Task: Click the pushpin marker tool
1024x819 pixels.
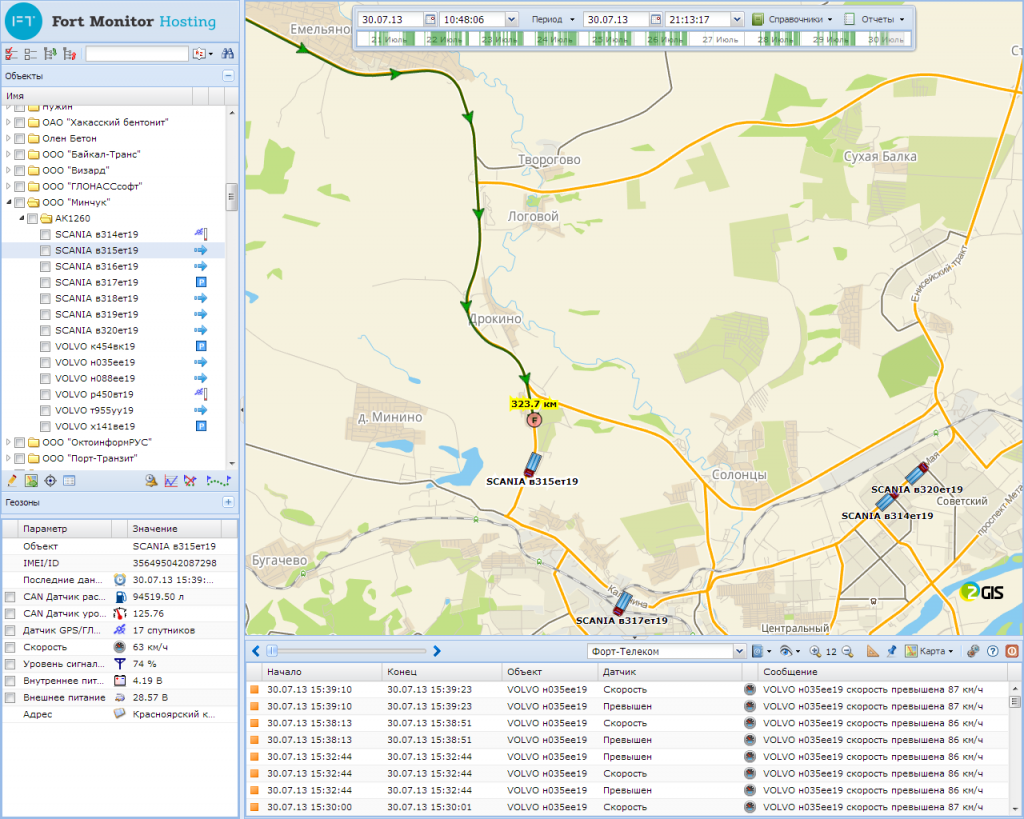Action: (x=892, y=651)
